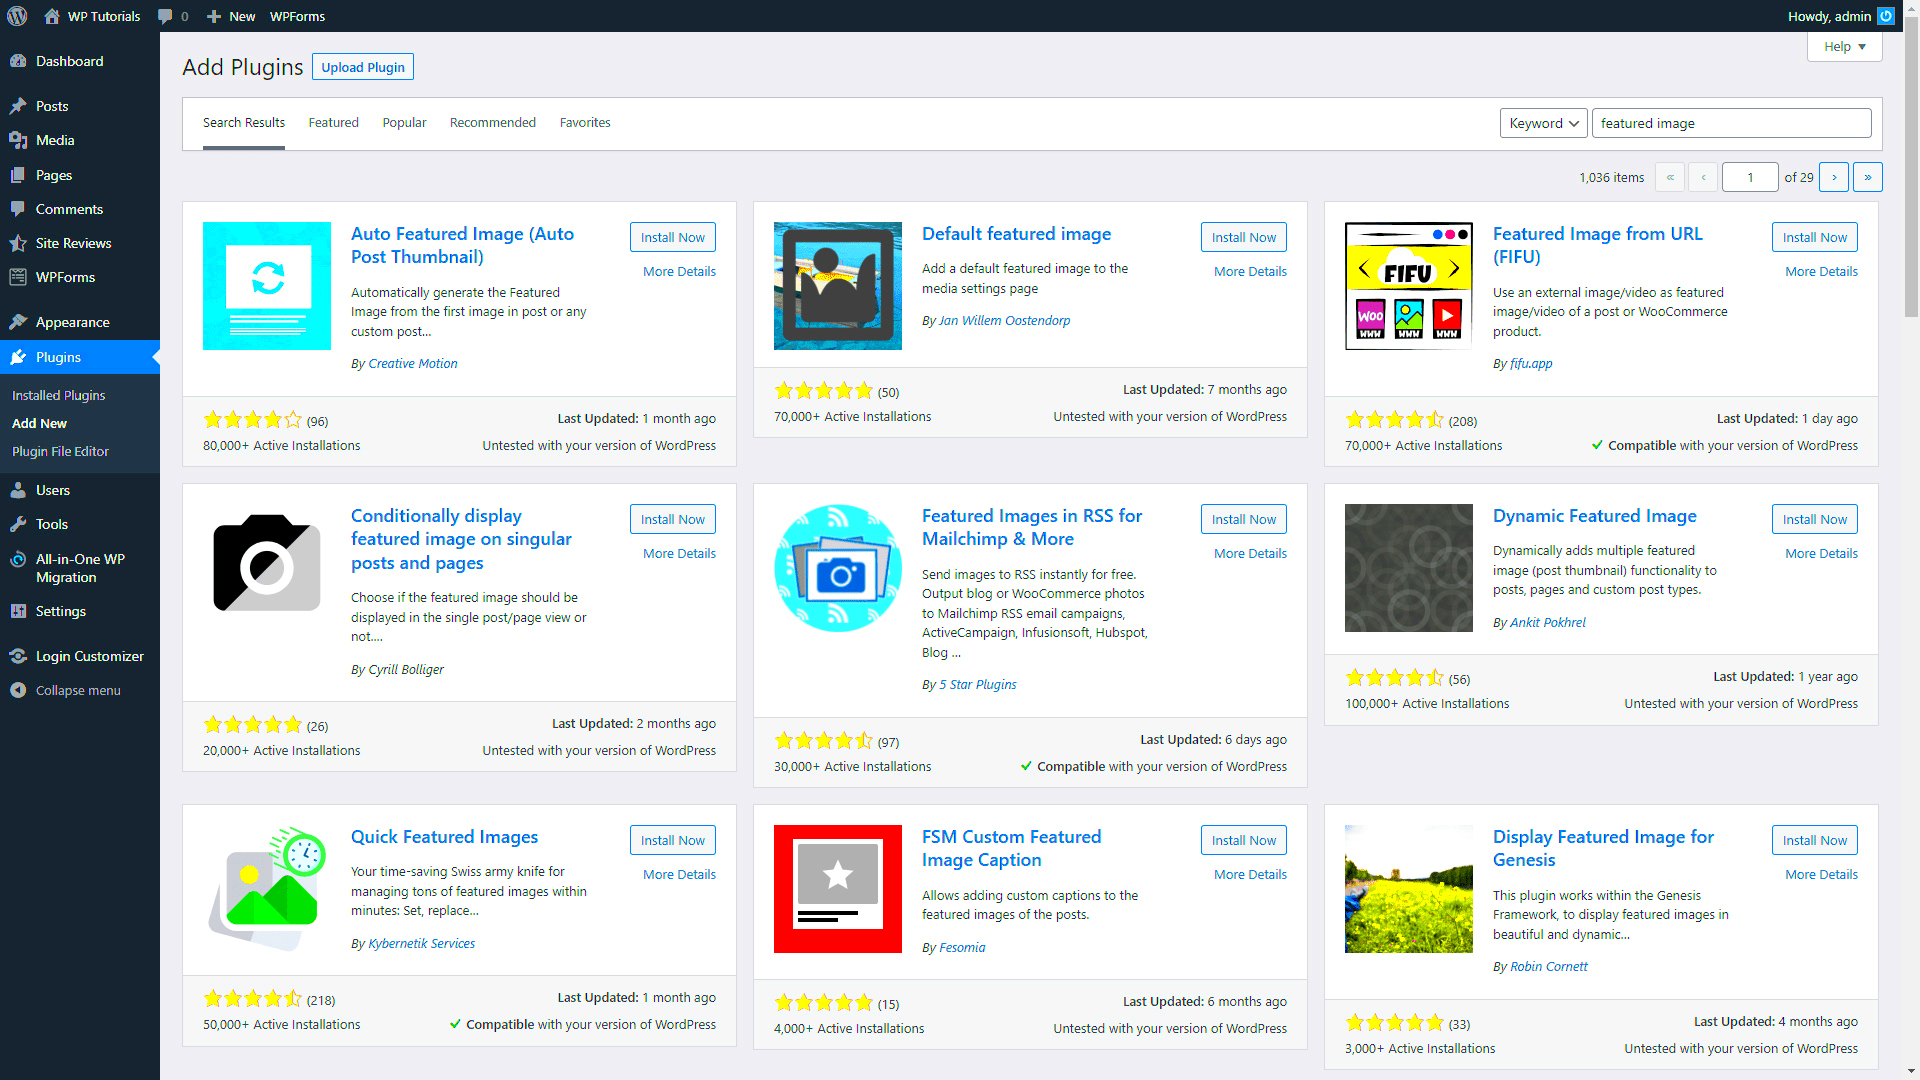Viewport: 1920px width, 1080px height.
Task: Expand the Help dropdown menu
Action: [1844, 46]
